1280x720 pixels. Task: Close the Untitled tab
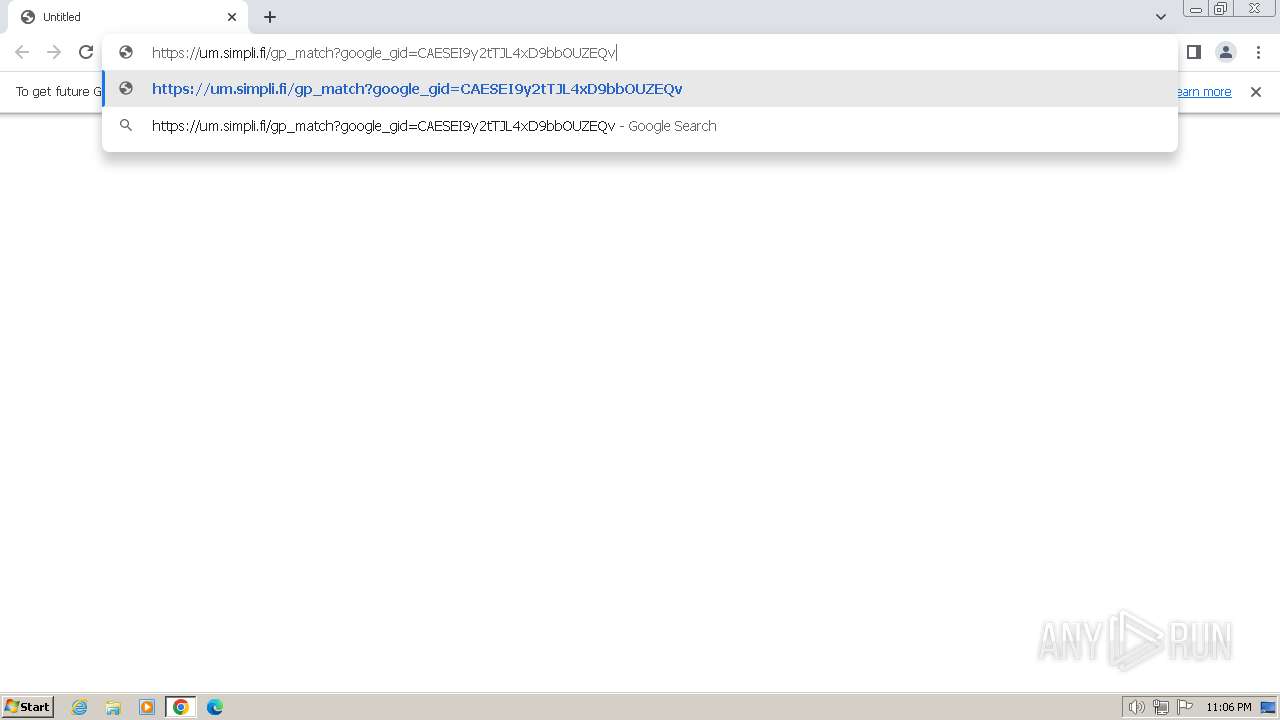coord(232,17)
